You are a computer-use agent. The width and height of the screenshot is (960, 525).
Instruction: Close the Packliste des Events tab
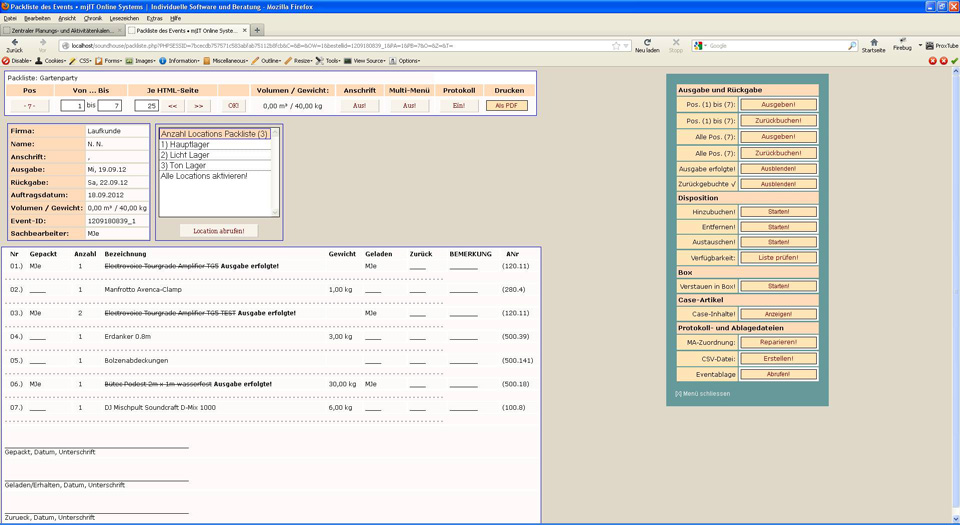[x=245, y=30]
